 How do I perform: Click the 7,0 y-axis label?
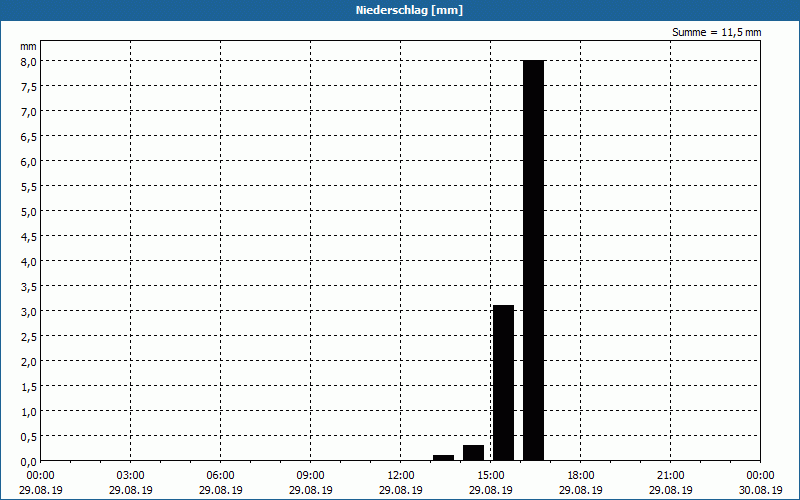coord(29,111)
